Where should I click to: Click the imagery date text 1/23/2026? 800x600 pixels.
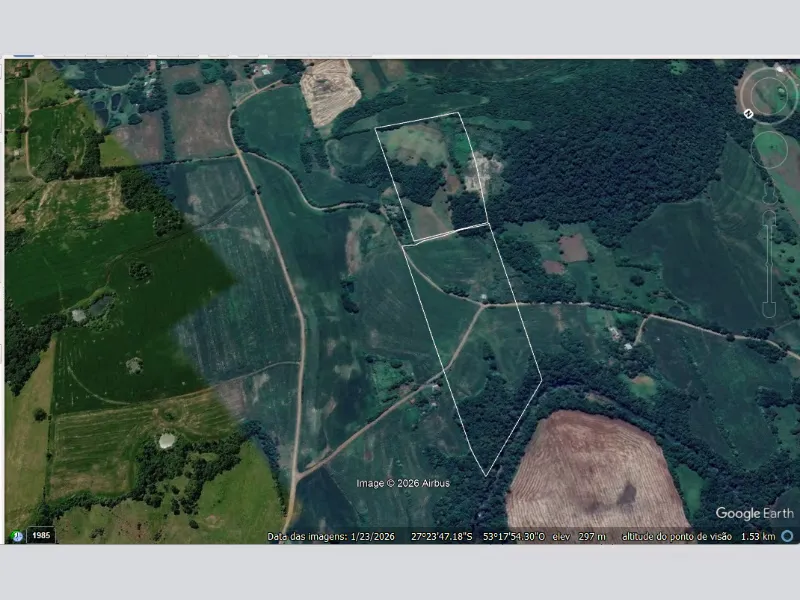pos(372,536)
